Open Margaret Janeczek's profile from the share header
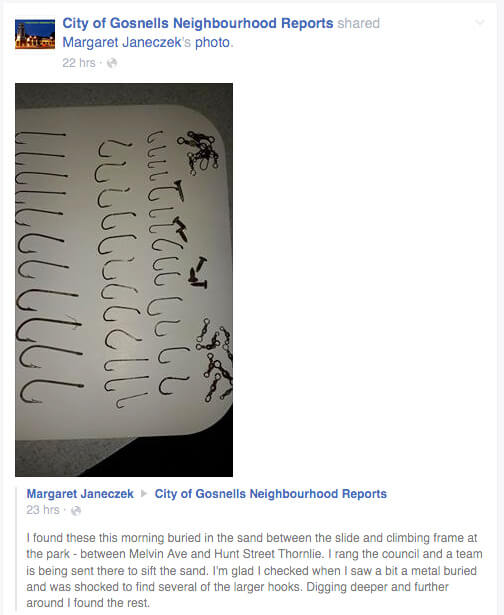 (122, 42)
